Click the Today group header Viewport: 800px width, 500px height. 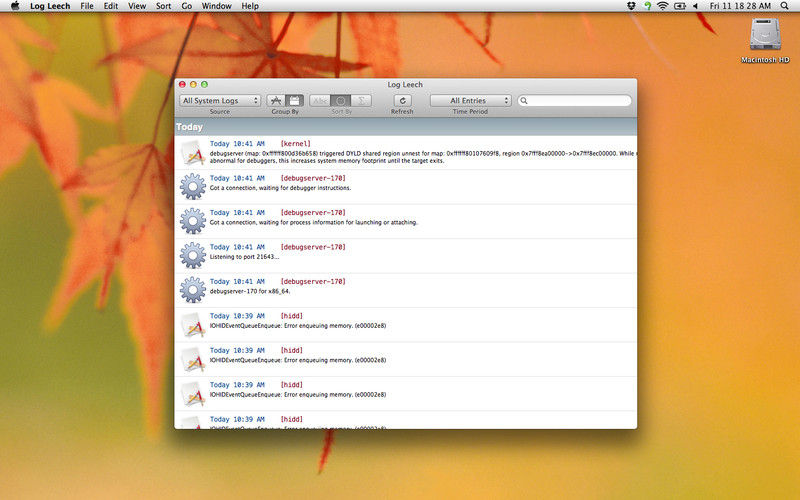[406, 127]
